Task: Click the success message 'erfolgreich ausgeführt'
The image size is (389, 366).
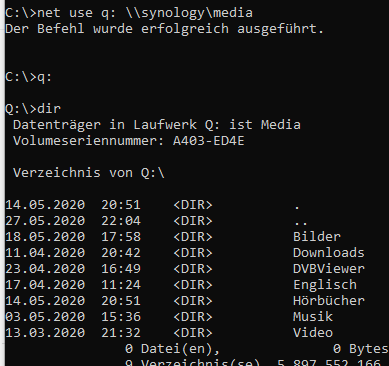Action: pos(232,29)
